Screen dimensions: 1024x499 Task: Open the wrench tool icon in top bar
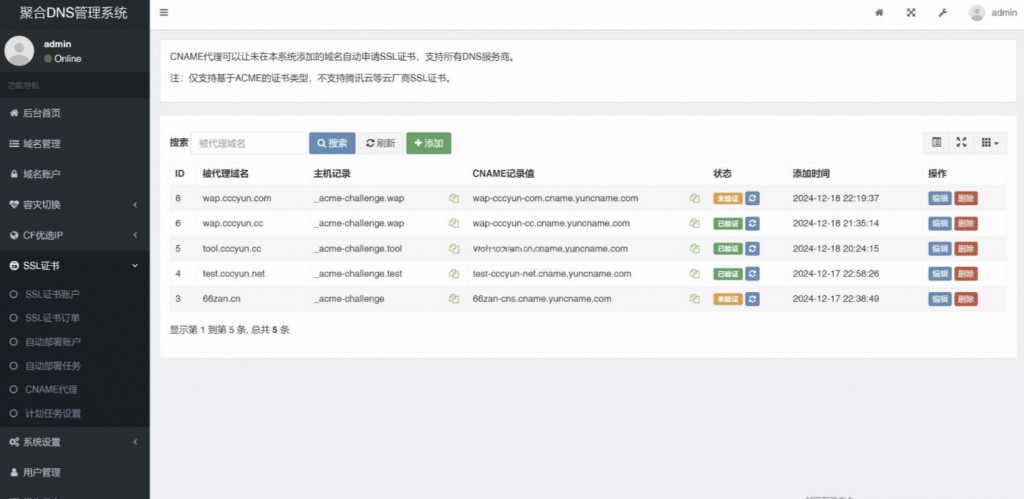[942, 12]
